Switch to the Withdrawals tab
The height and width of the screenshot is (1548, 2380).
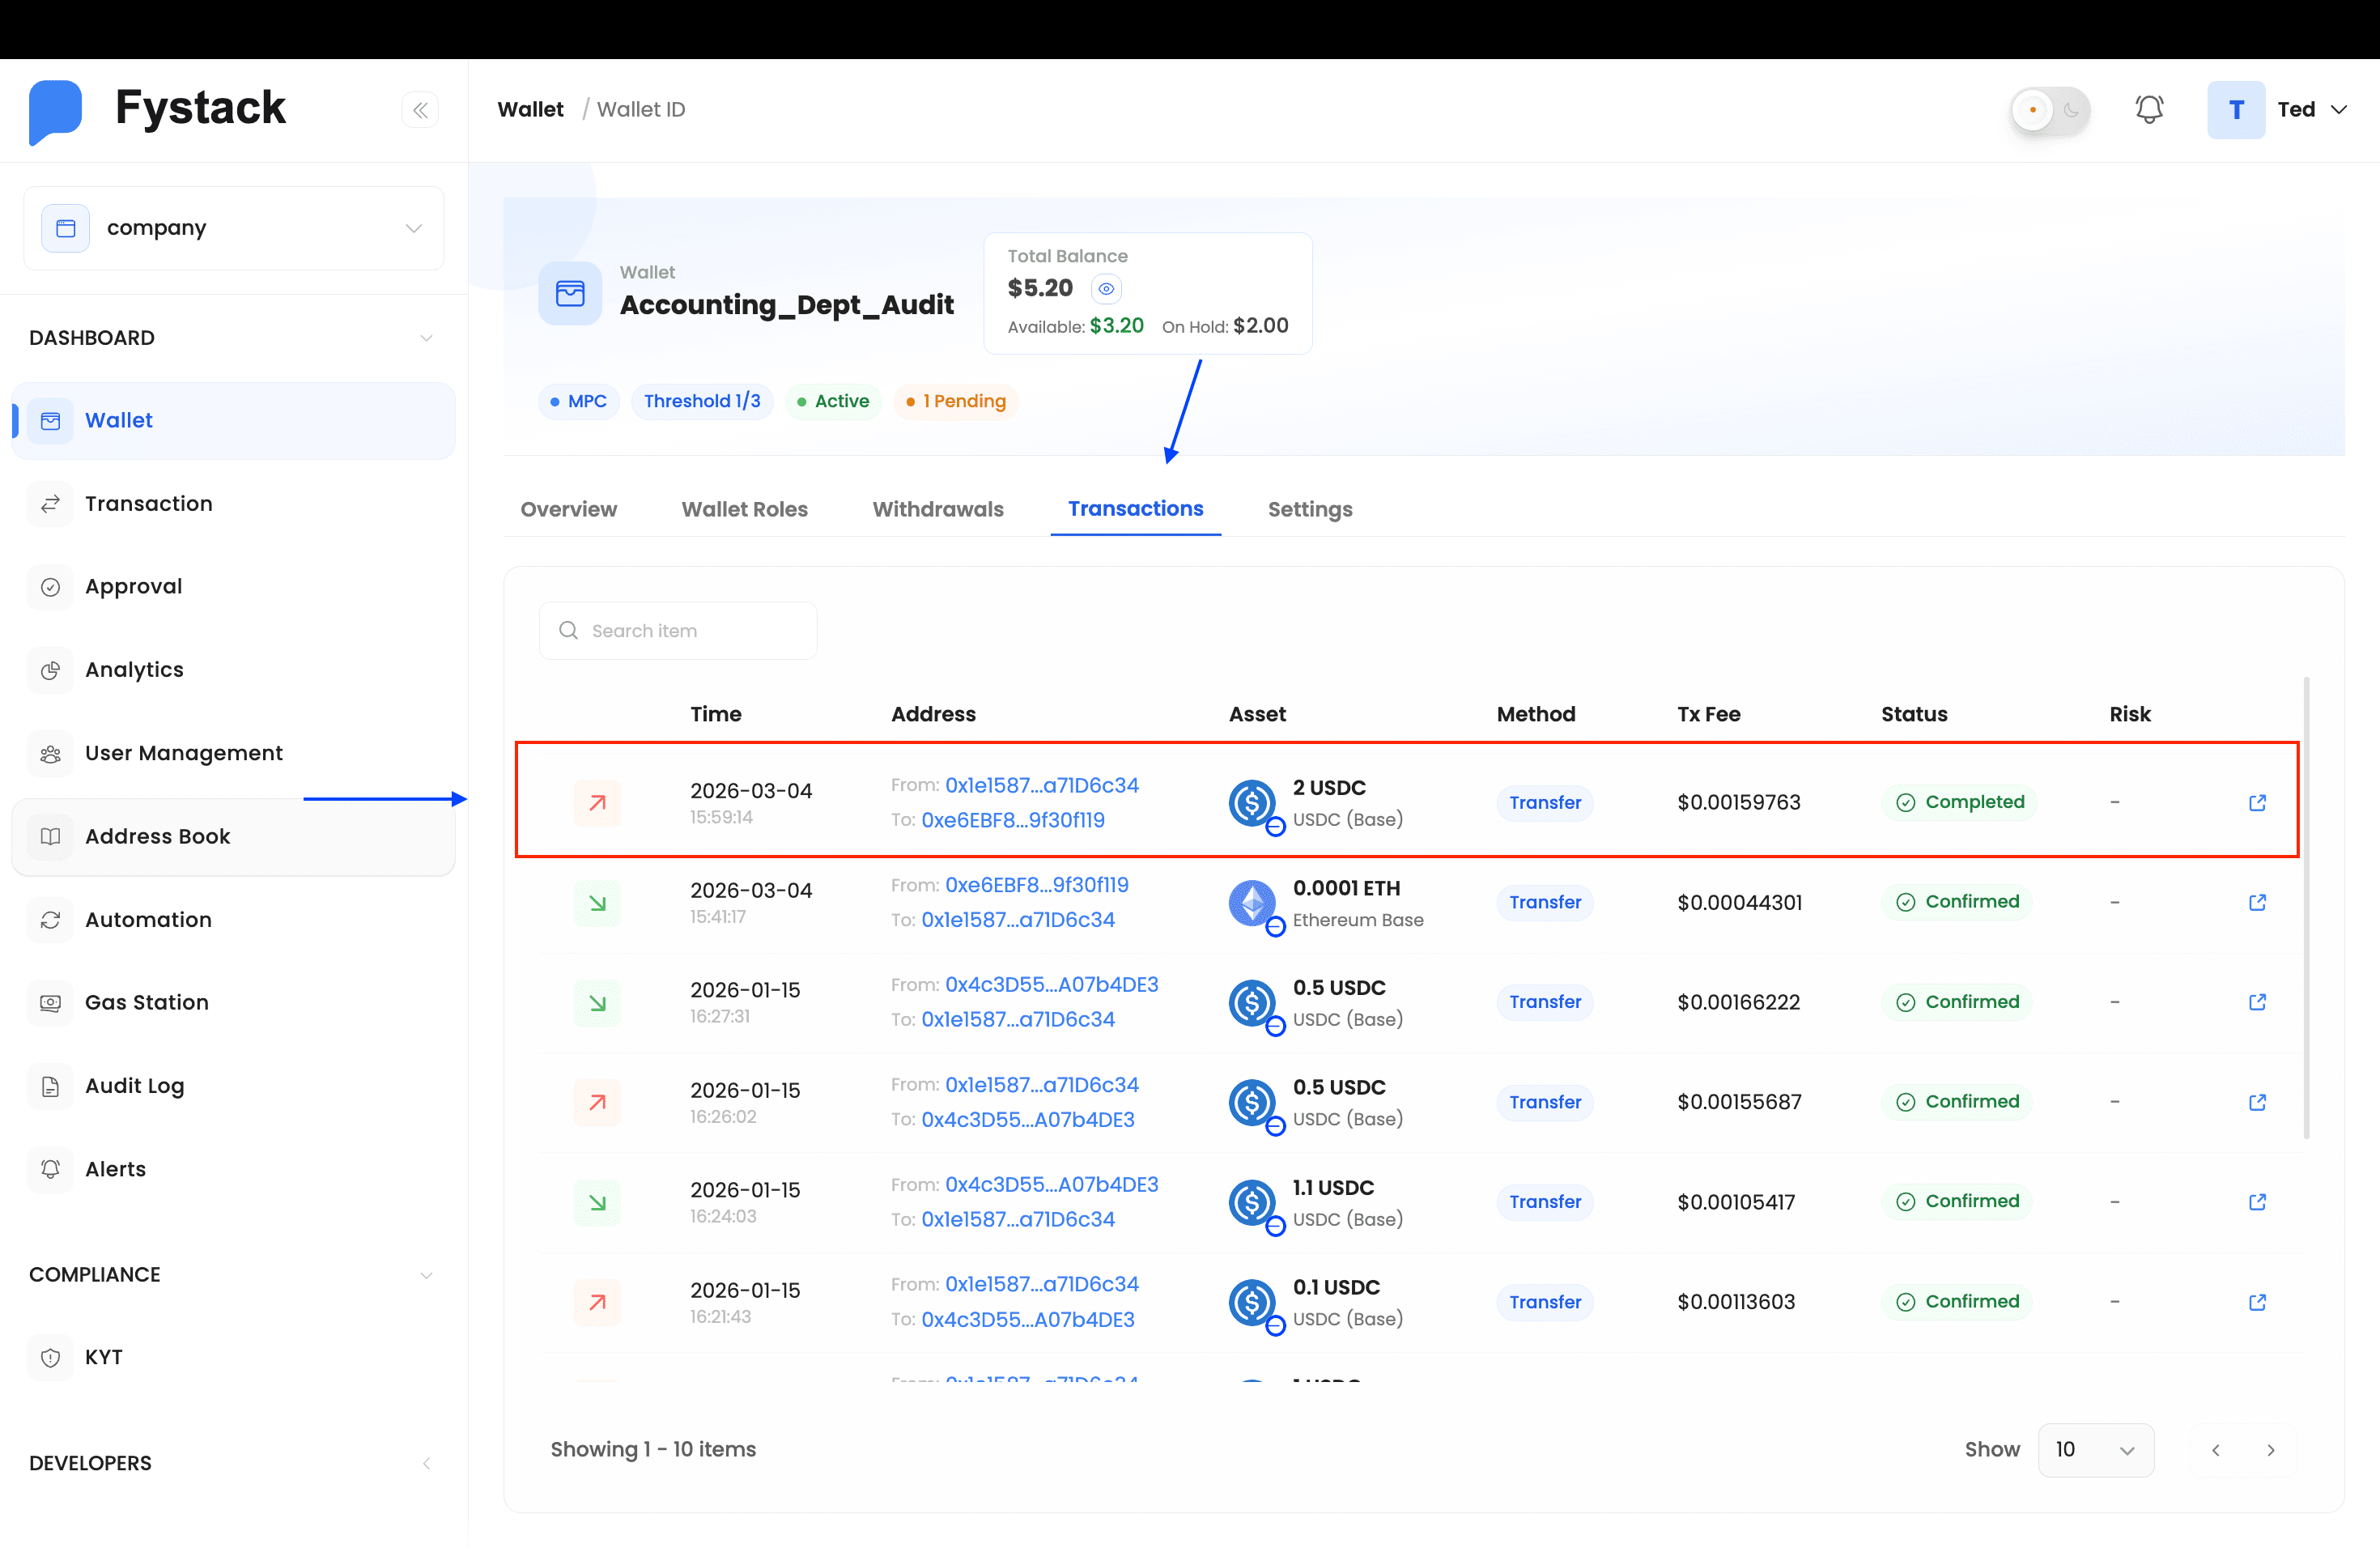click(938, 509)
